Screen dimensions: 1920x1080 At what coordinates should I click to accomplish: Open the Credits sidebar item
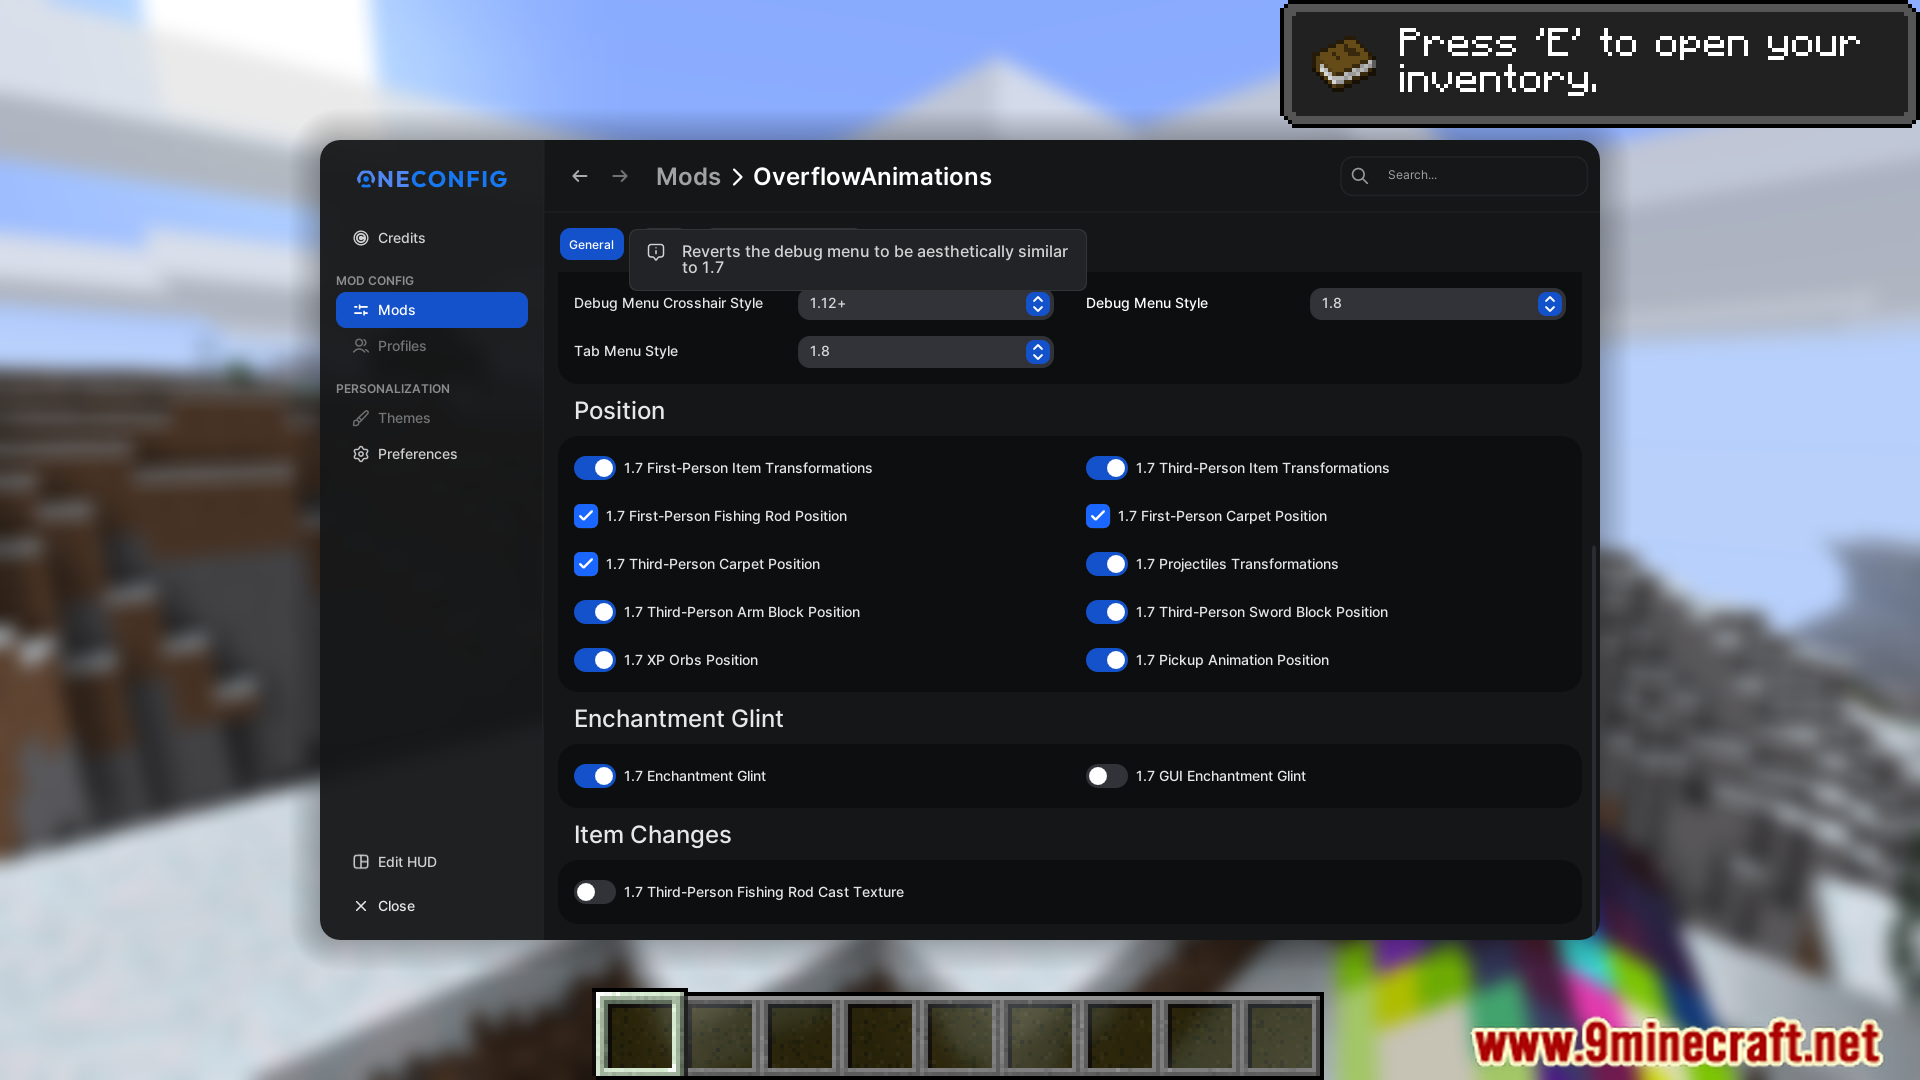pyautogui.click(x=432, y=238)
